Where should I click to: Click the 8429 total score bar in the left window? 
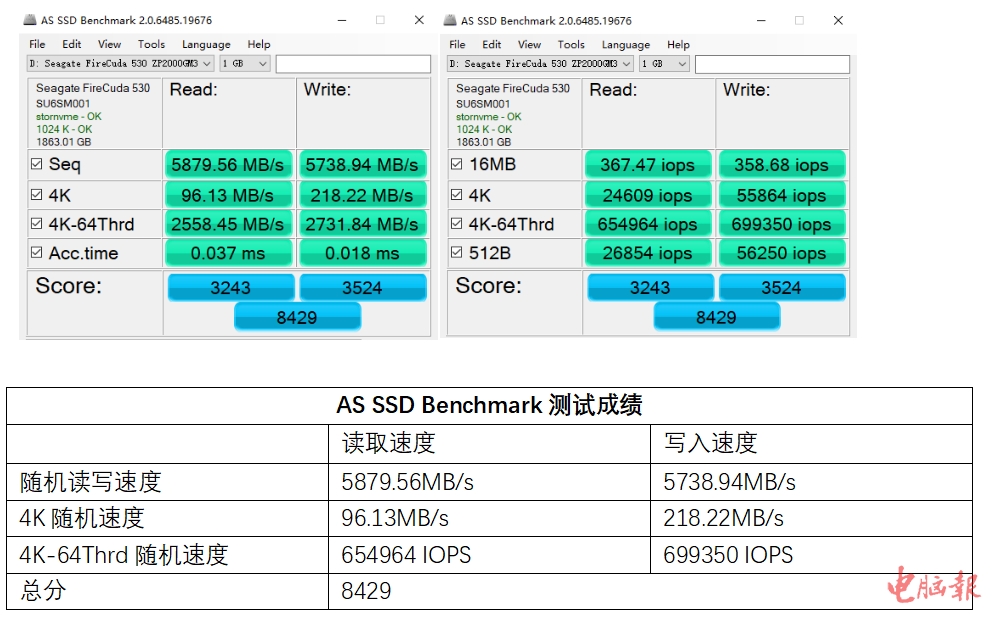297,317
